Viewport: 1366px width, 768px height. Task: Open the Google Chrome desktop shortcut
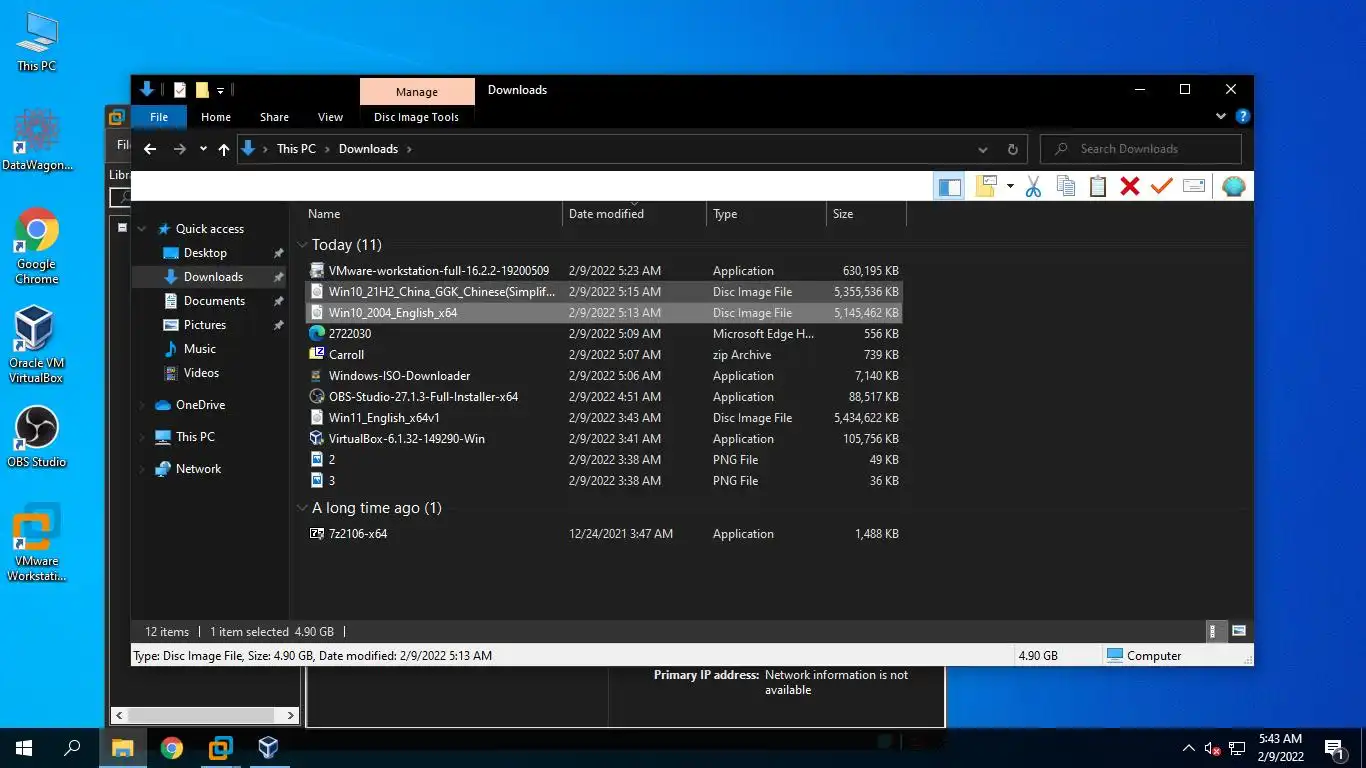[x=36, y=246]
